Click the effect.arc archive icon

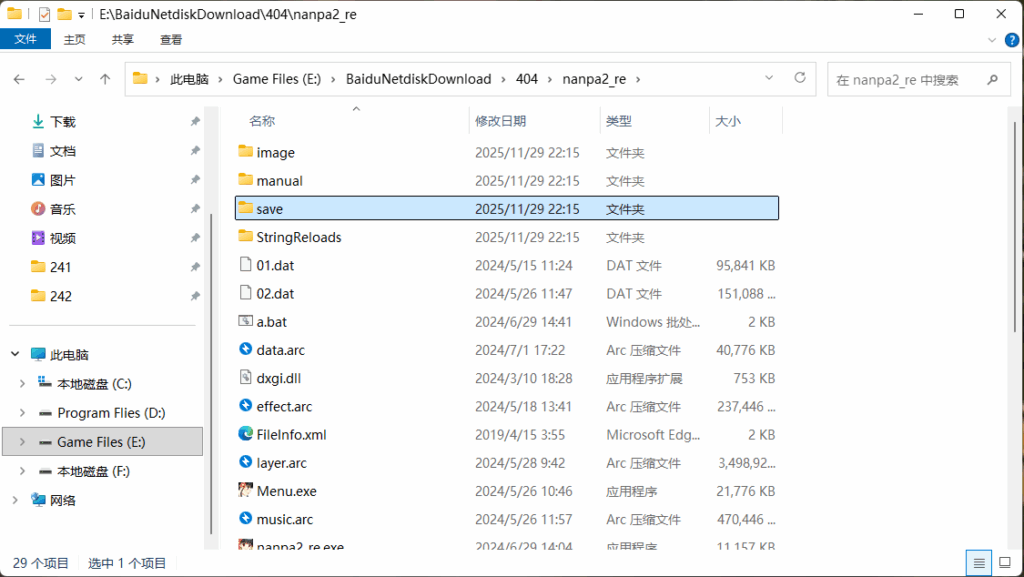point(246,405)
